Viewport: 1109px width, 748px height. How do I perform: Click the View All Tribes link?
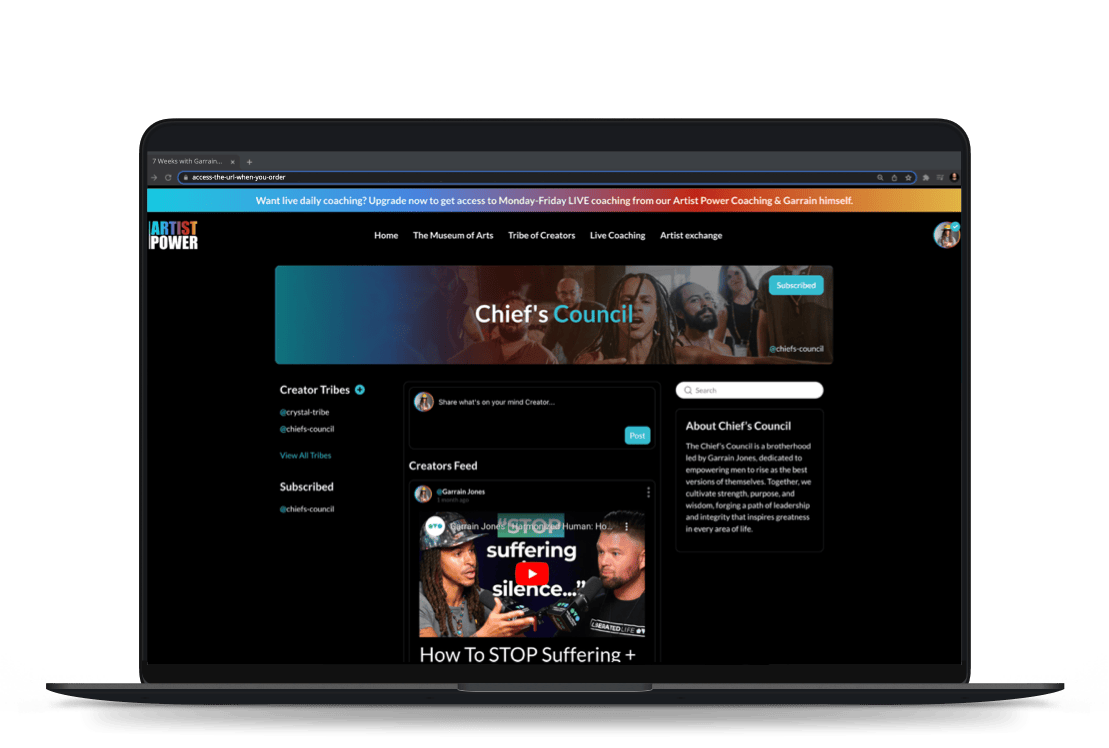click(305, 456)
